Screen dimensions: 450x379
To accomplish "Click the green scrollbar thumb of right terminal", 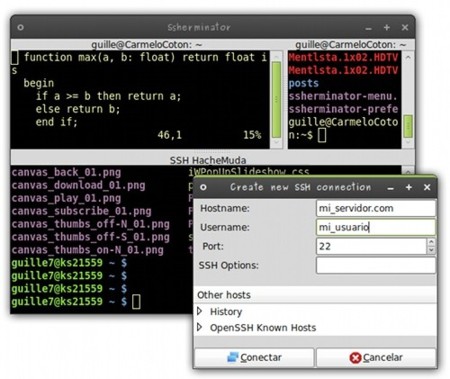I will point(408,126).
